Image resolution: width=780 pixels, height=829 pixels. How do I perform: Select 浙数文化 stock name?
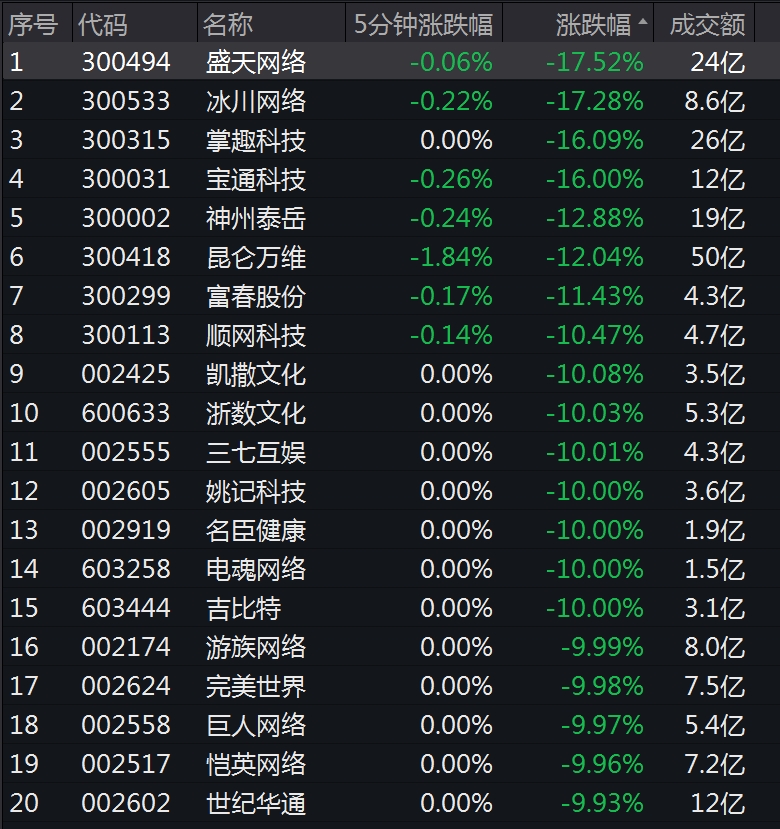coord(256,413)
